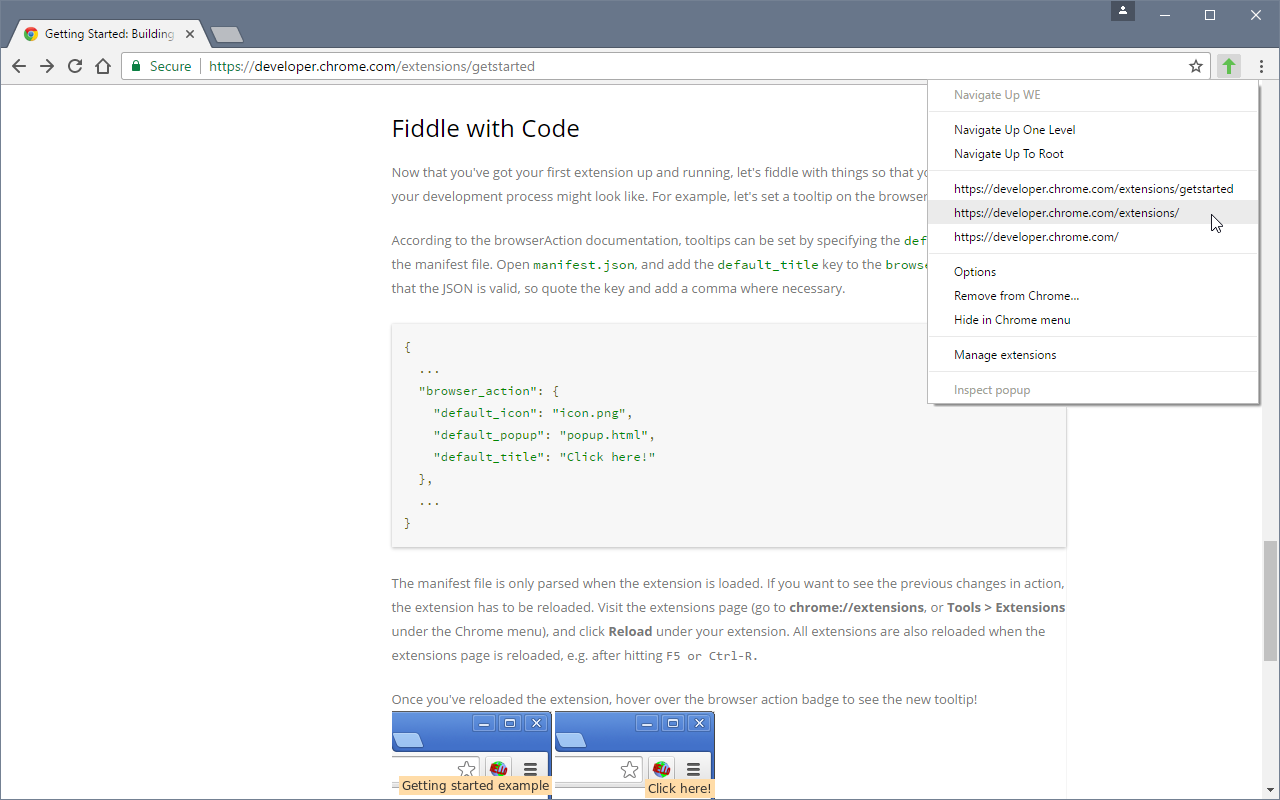Screen dimensions: 1280x800
Task: Bookmark this page with the star
Action: [1195, 66]
